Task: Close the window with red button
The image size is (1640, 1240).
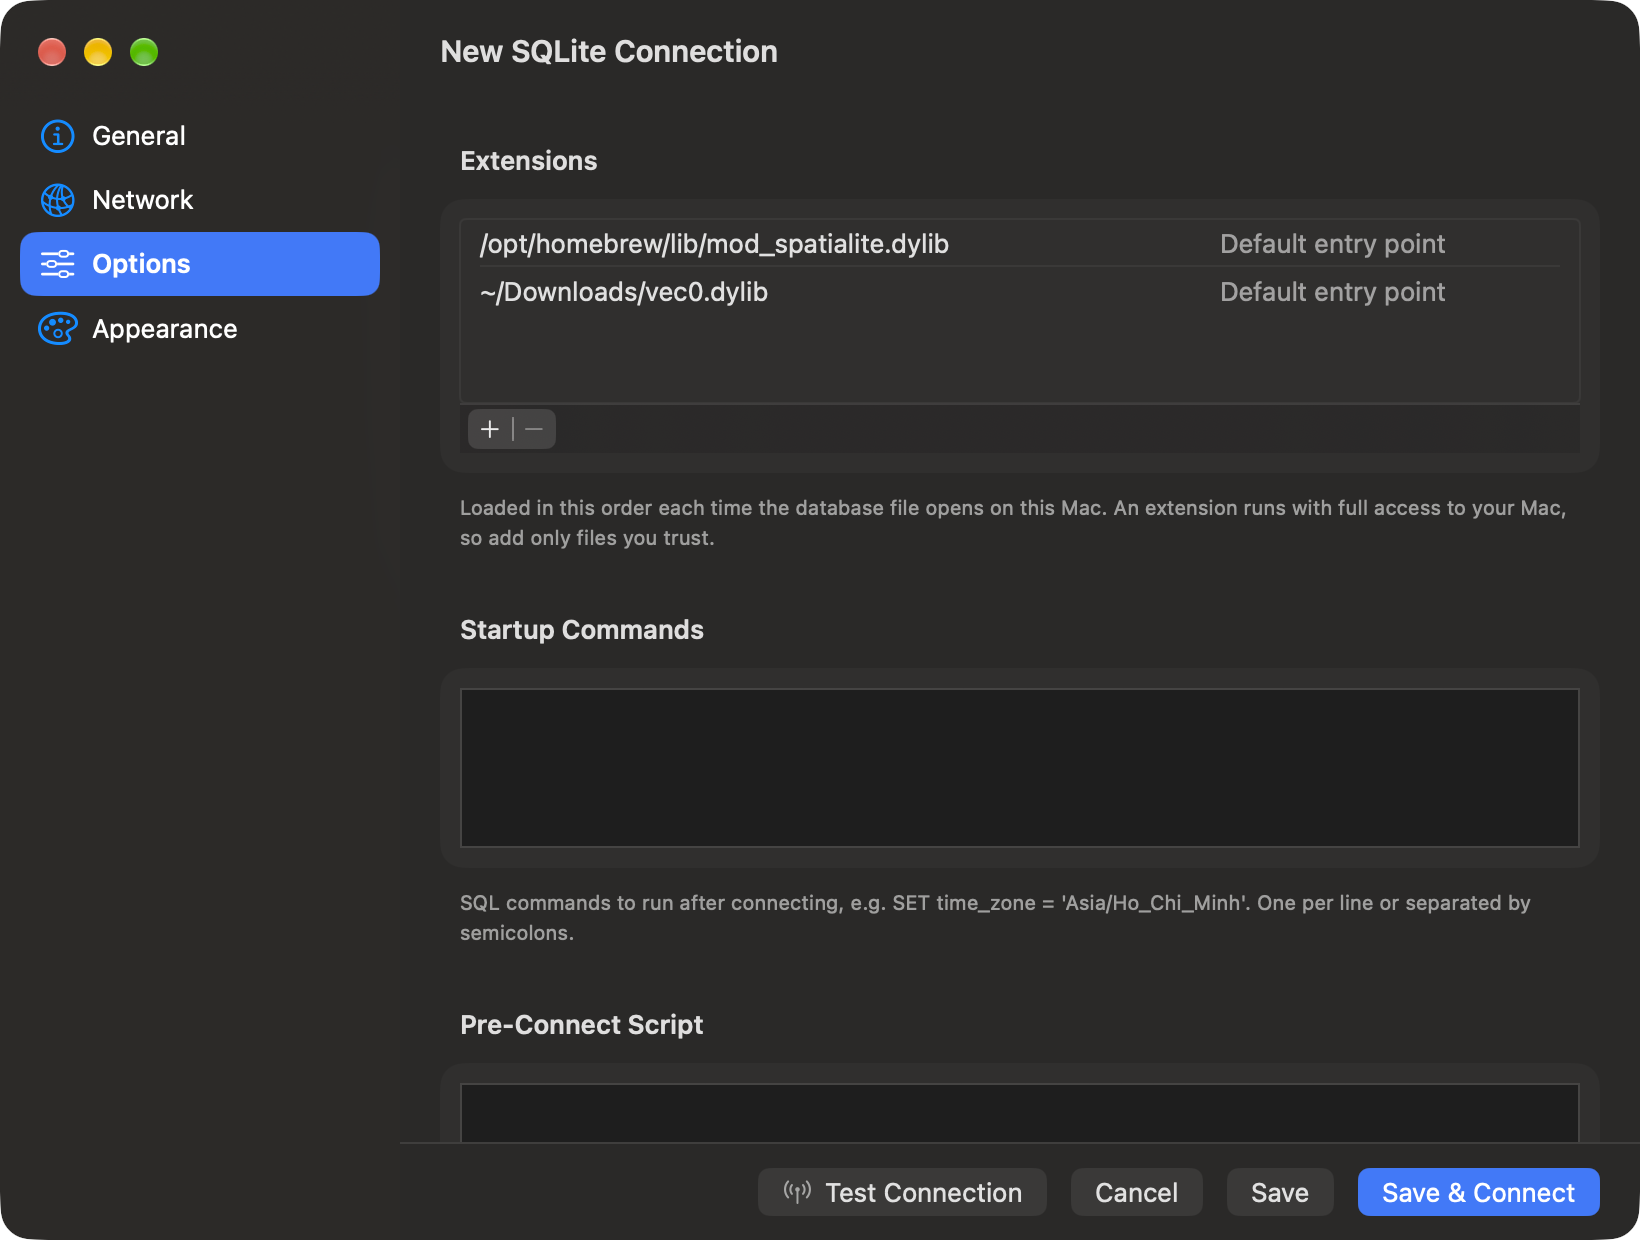Action: point(52,52)
